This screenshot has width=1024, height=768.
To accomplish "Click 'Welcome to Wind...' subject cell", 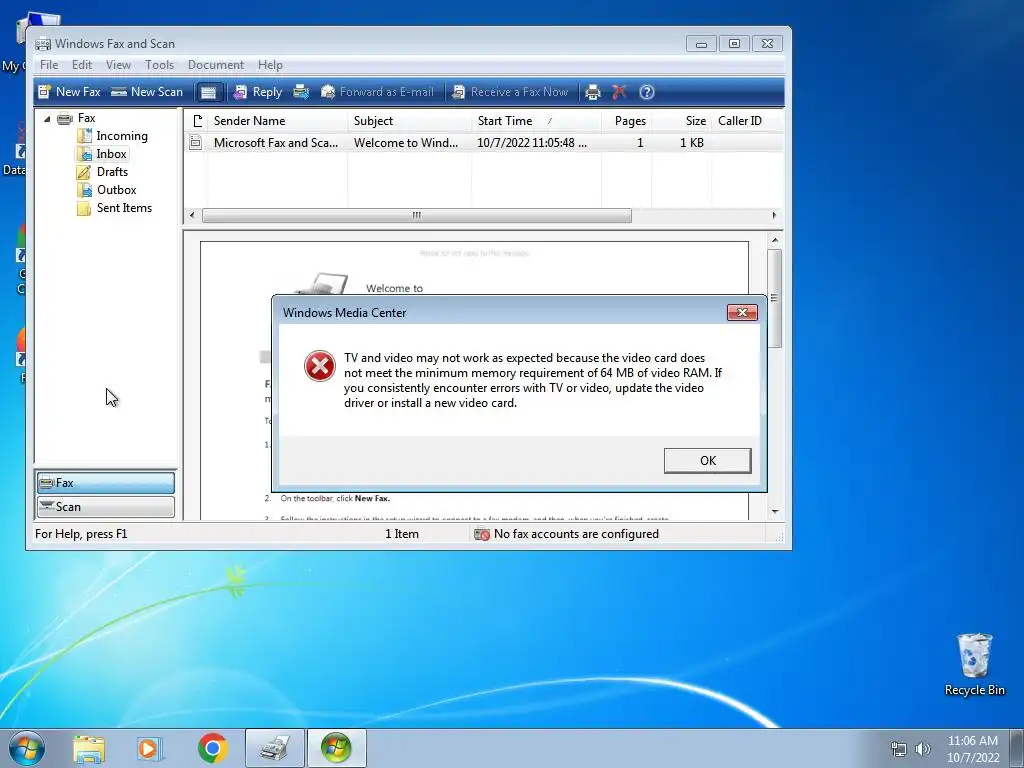I will point(406,142).
